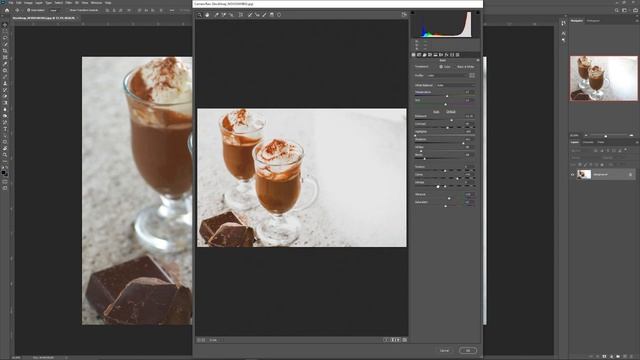Open the Profile dropdown in Camera Raw
Image resolution: width=640 pixels, height=360 pixels.
447,76
